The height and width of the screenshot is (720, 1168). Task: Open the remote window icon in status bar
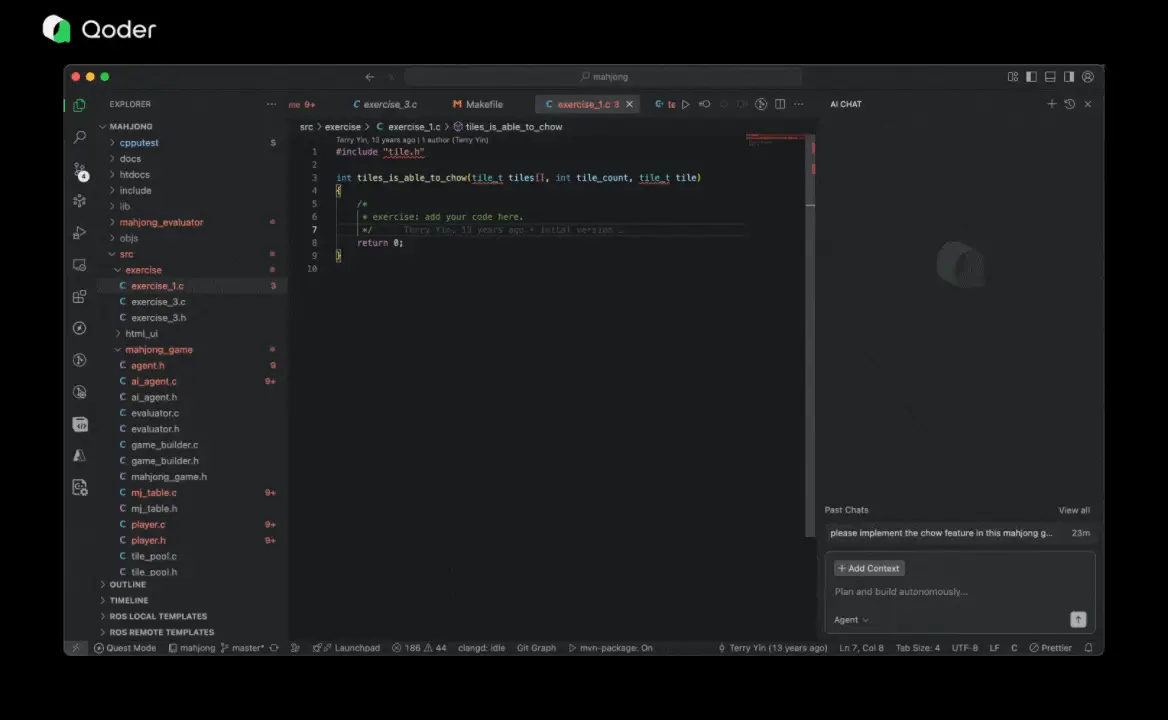point(75,648)
